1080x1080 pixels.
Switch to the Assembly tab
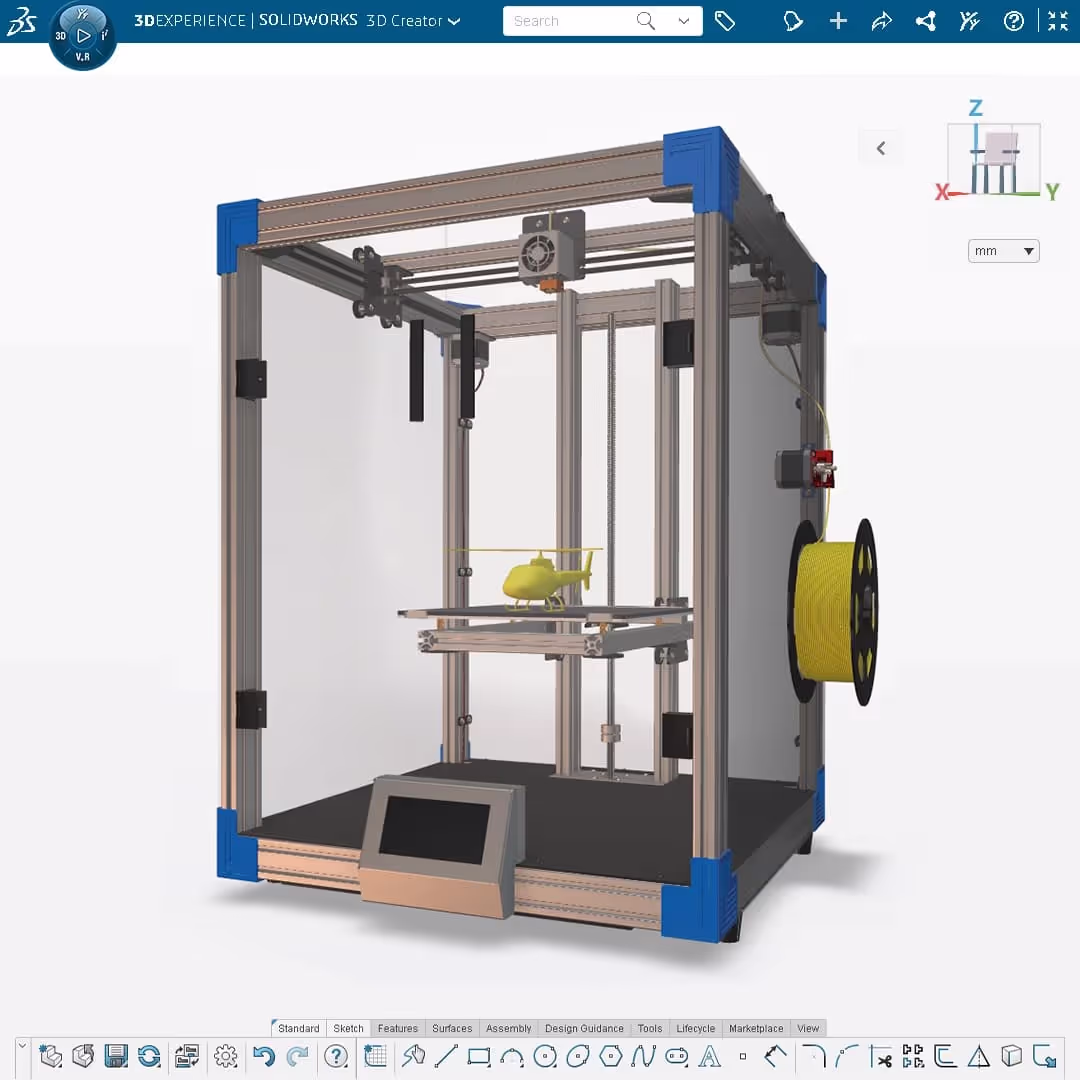click(x=508, y=1028)
